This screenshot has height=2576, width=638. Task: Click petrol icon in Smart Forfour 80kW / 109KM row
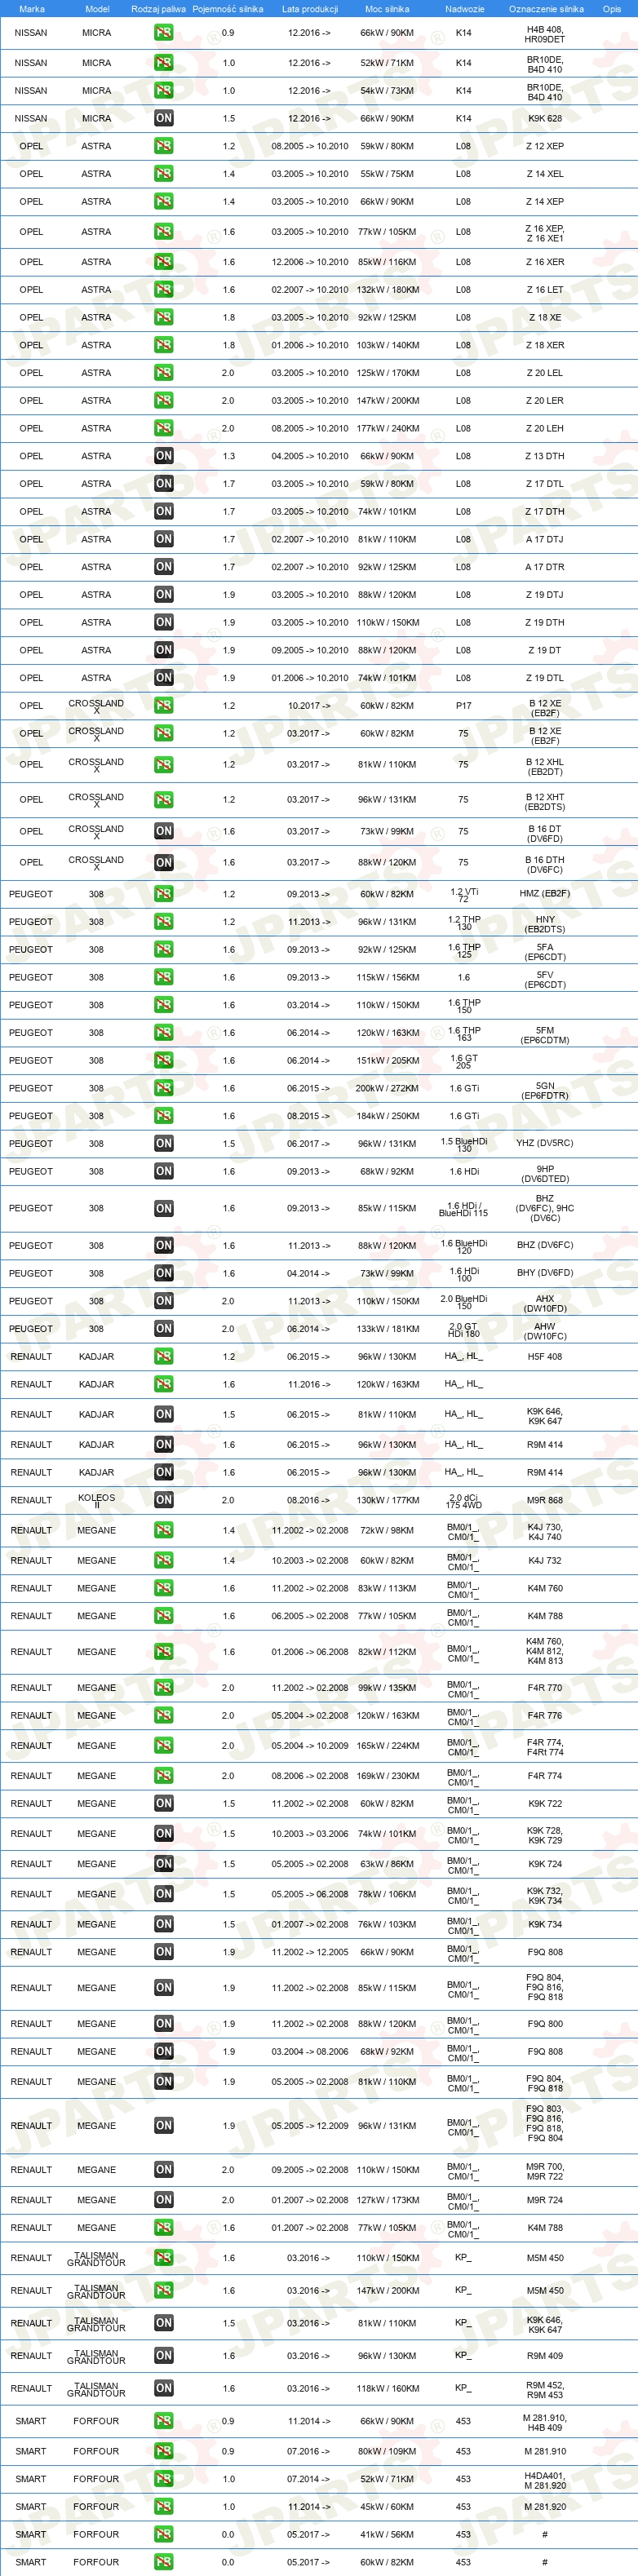coord(163,2452)
